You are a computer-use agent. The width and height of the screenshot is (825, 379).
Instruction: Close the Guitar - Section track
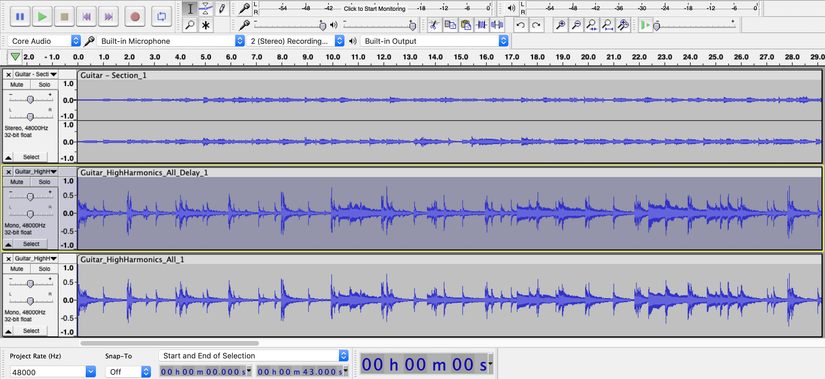pyautogui.click(x=8, y=75)
